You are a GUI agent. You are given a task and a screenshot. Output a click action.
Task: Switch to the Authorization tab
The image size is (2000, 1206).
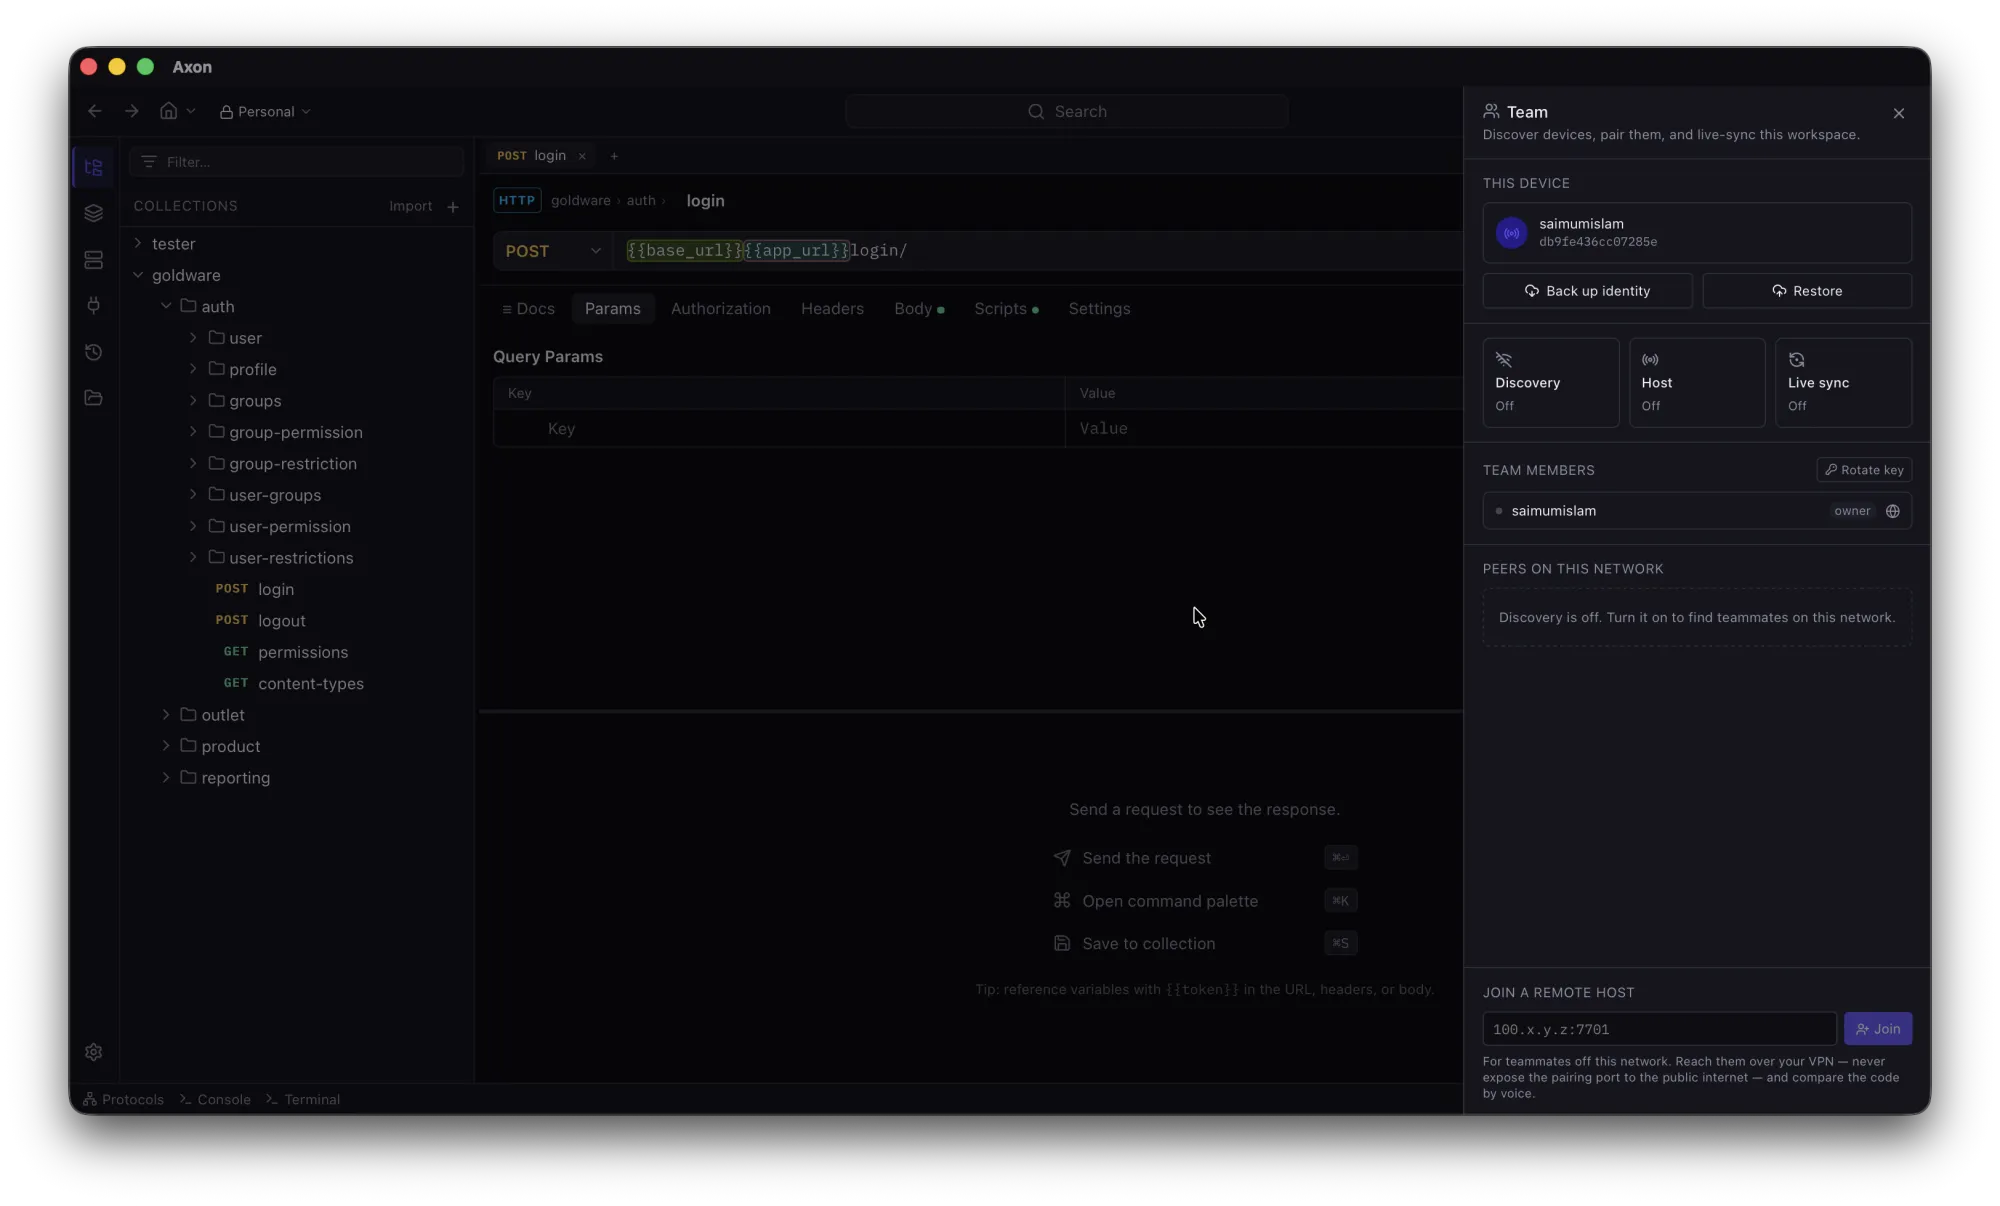pyautogui.click(x=720, y=309)
